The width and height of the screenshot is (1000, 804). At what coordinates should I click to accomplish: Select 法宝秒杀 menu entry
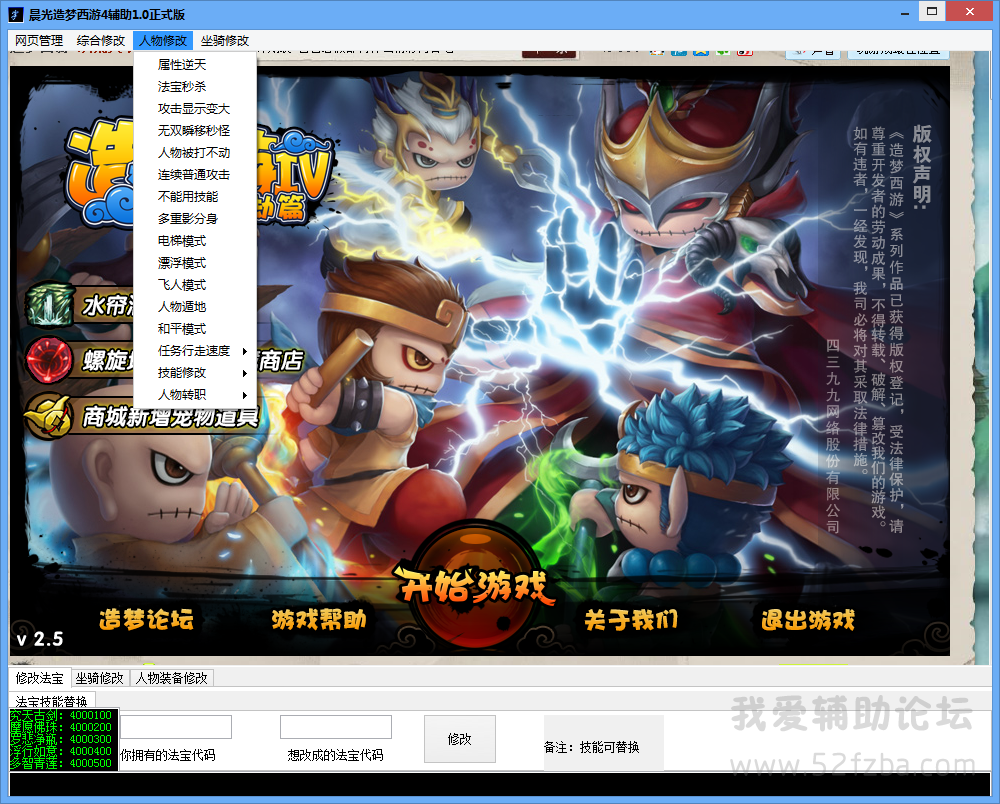(195, 87)
